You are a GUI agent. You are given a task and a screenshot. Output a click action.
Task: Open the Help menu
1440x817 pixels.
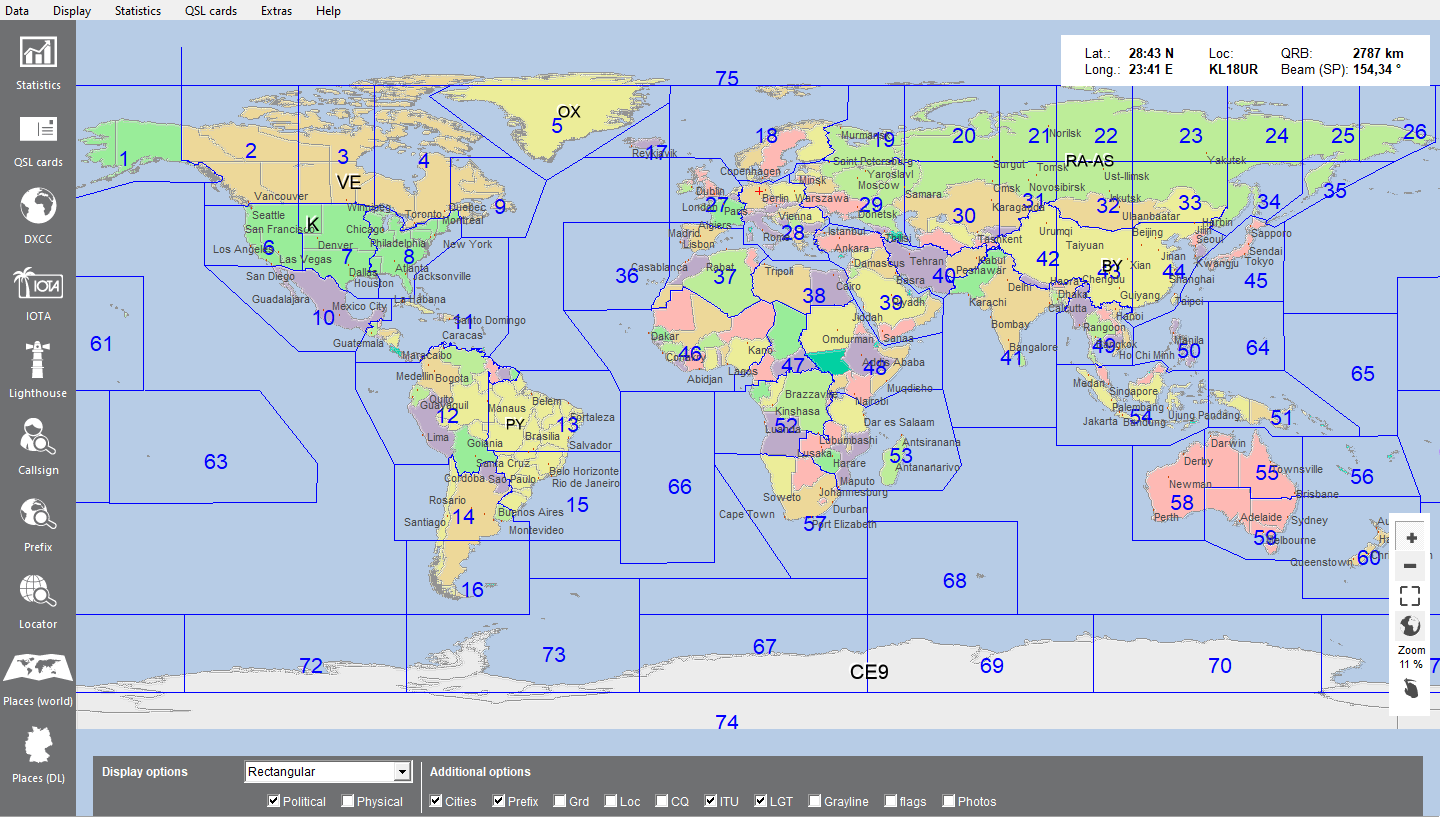coord(328,11)
